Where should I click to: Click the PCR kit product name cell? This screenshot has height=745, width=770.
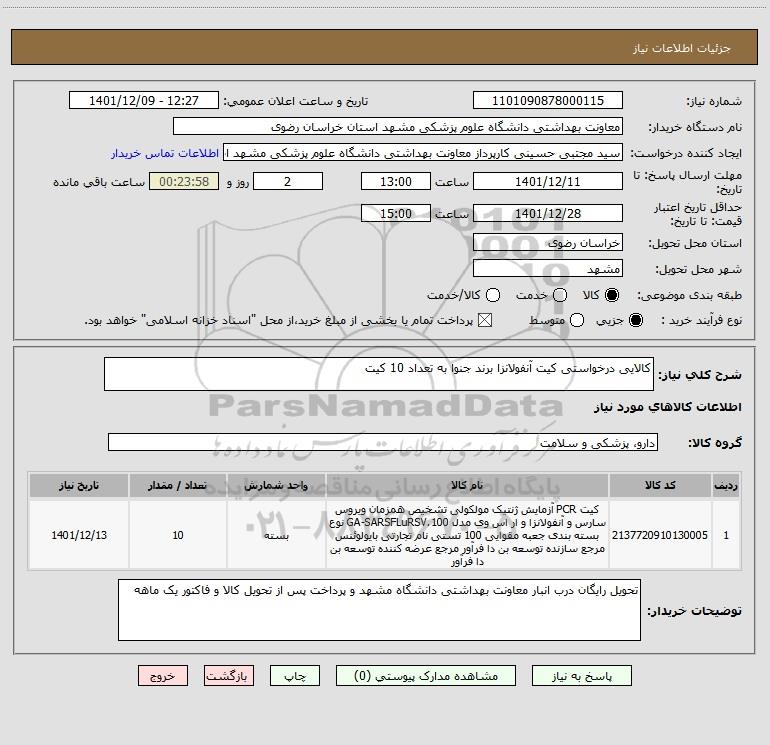tap(467, 535)
